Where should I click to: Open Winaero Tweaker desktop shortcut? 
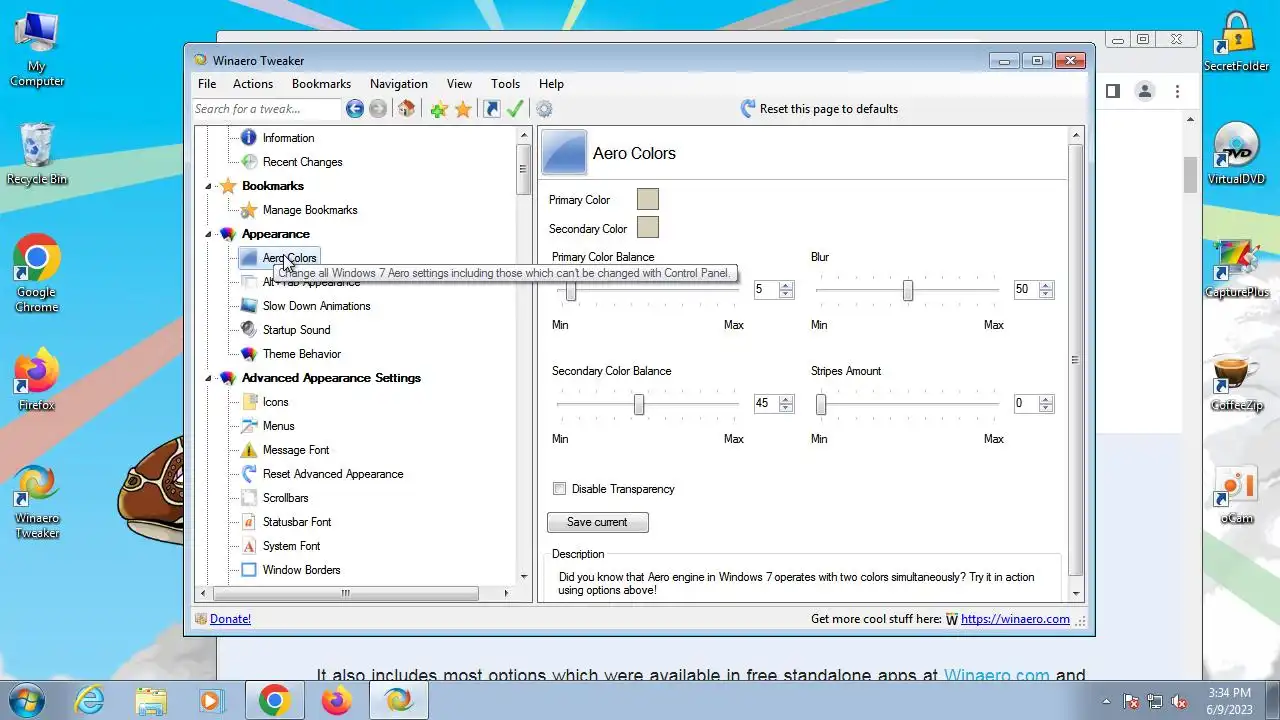click(37, 502)
